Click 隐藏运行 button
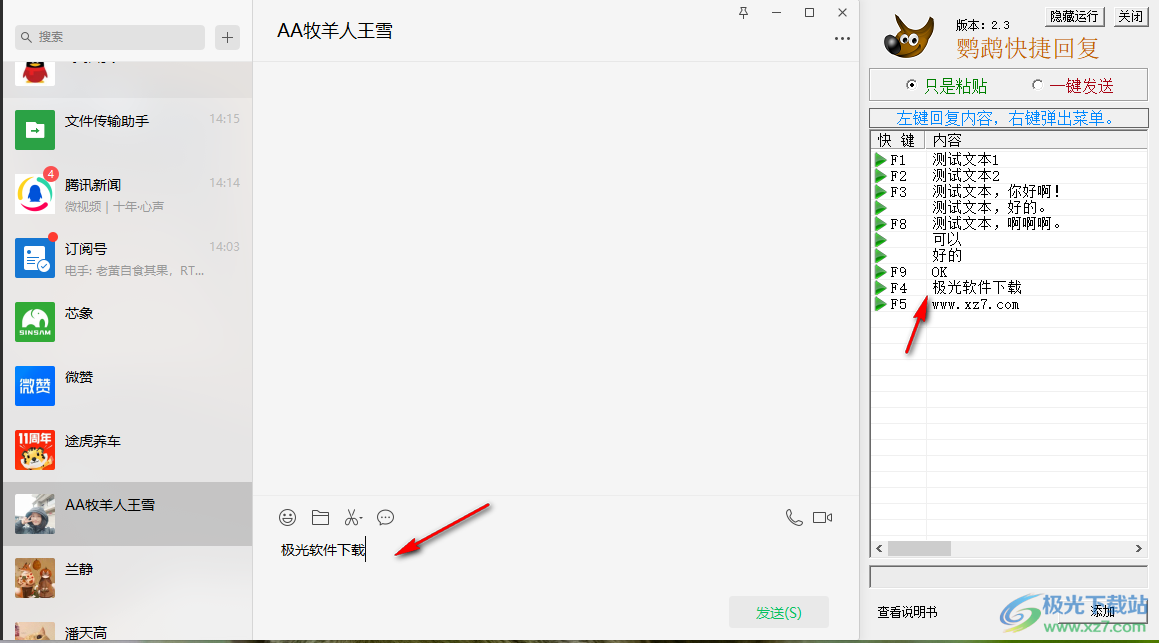Viewport: 1159px width, 643px height. point(1075,16)
